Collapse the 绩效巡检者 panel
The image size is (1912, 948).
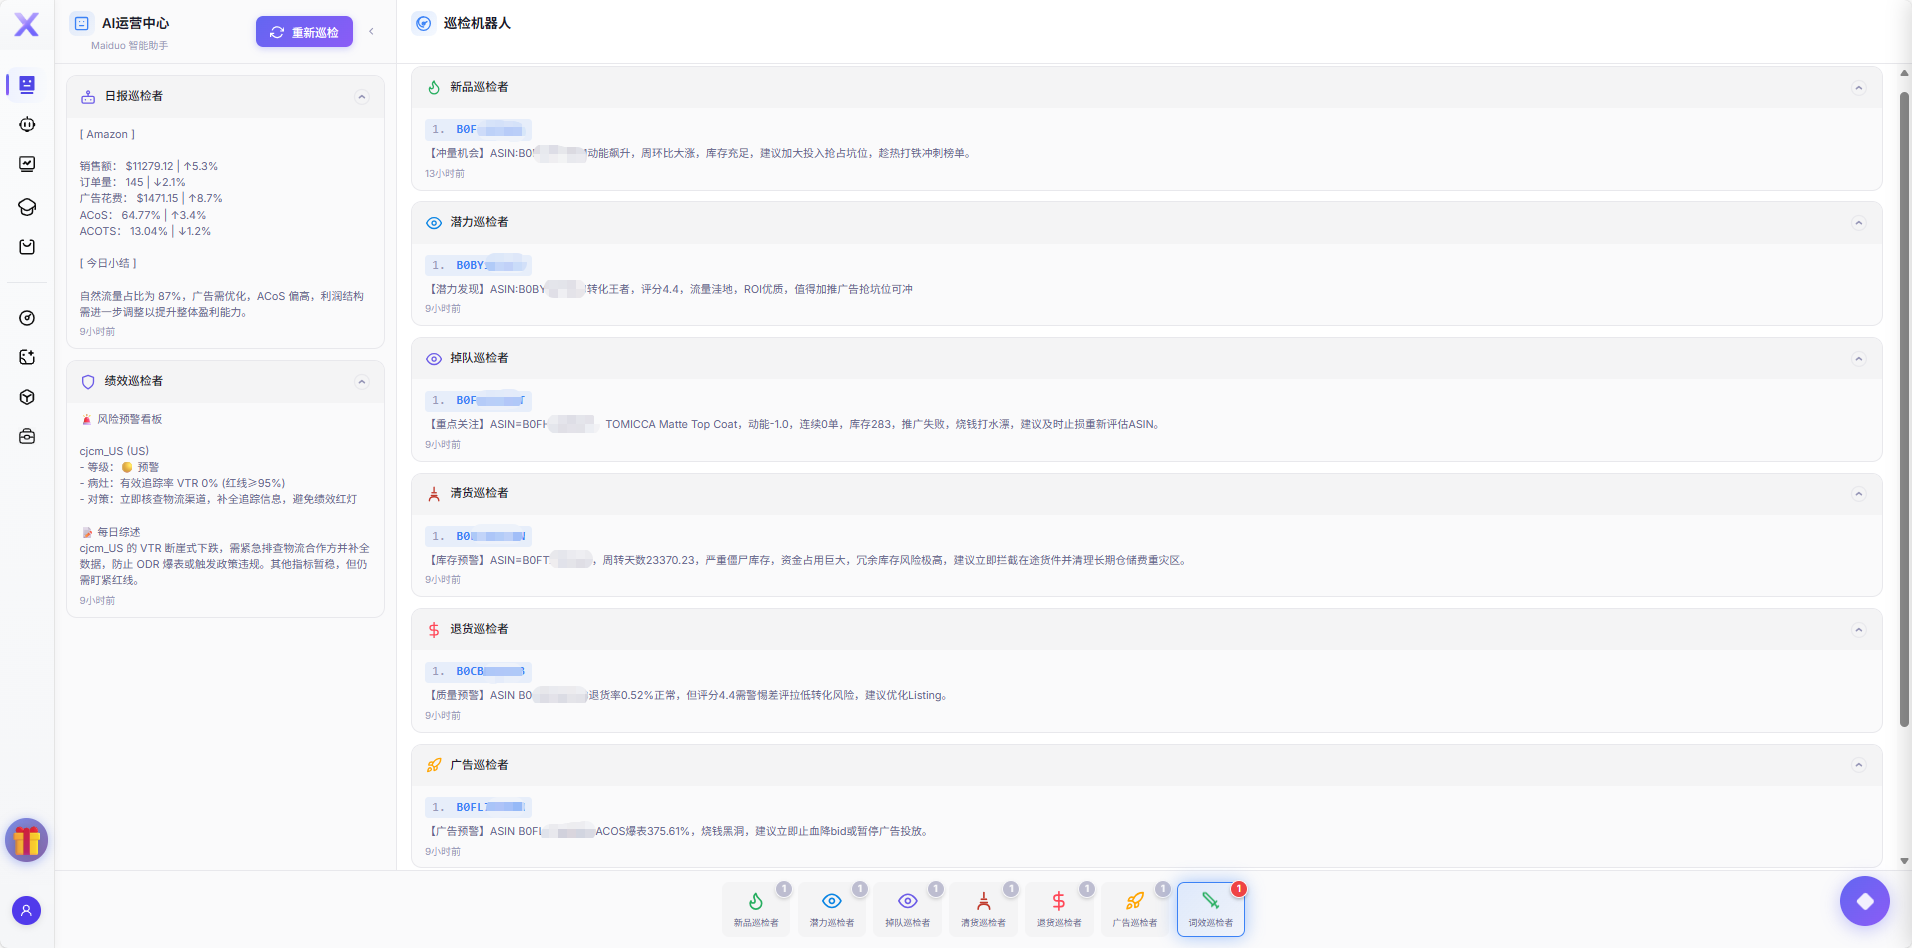click(x=362, y=382)
